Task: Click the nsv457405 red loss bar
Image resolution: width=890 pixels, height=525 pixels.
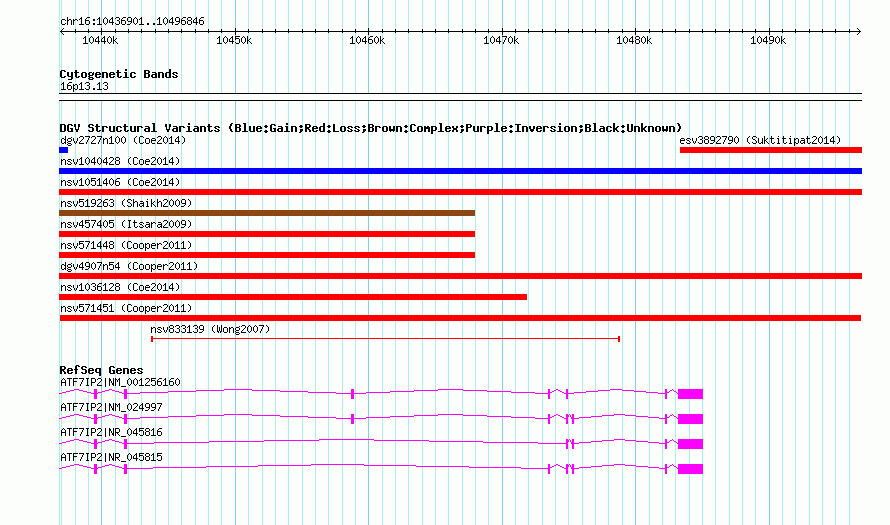Action: tap(267, 234)
